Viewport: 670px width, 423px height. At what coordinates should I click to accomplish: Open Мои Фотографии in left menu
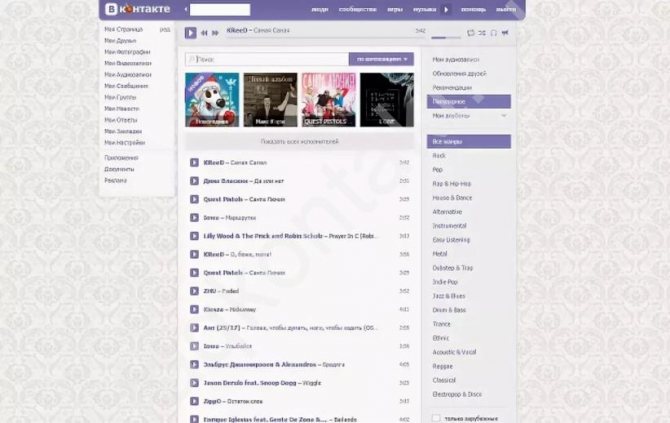click(x=127, y=52)
